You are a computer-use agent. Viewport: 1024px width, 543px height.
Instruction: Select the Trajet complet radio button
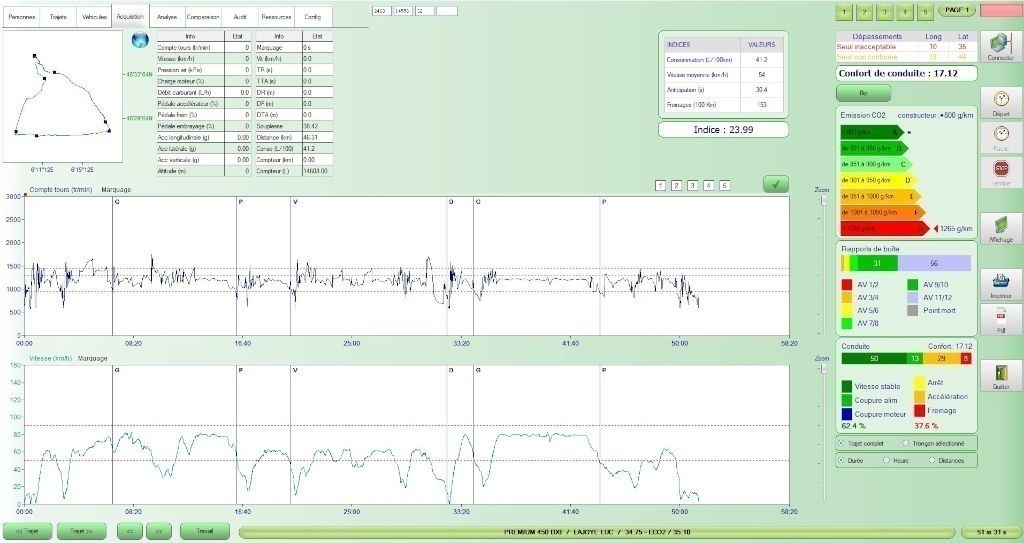coord(840,442)
